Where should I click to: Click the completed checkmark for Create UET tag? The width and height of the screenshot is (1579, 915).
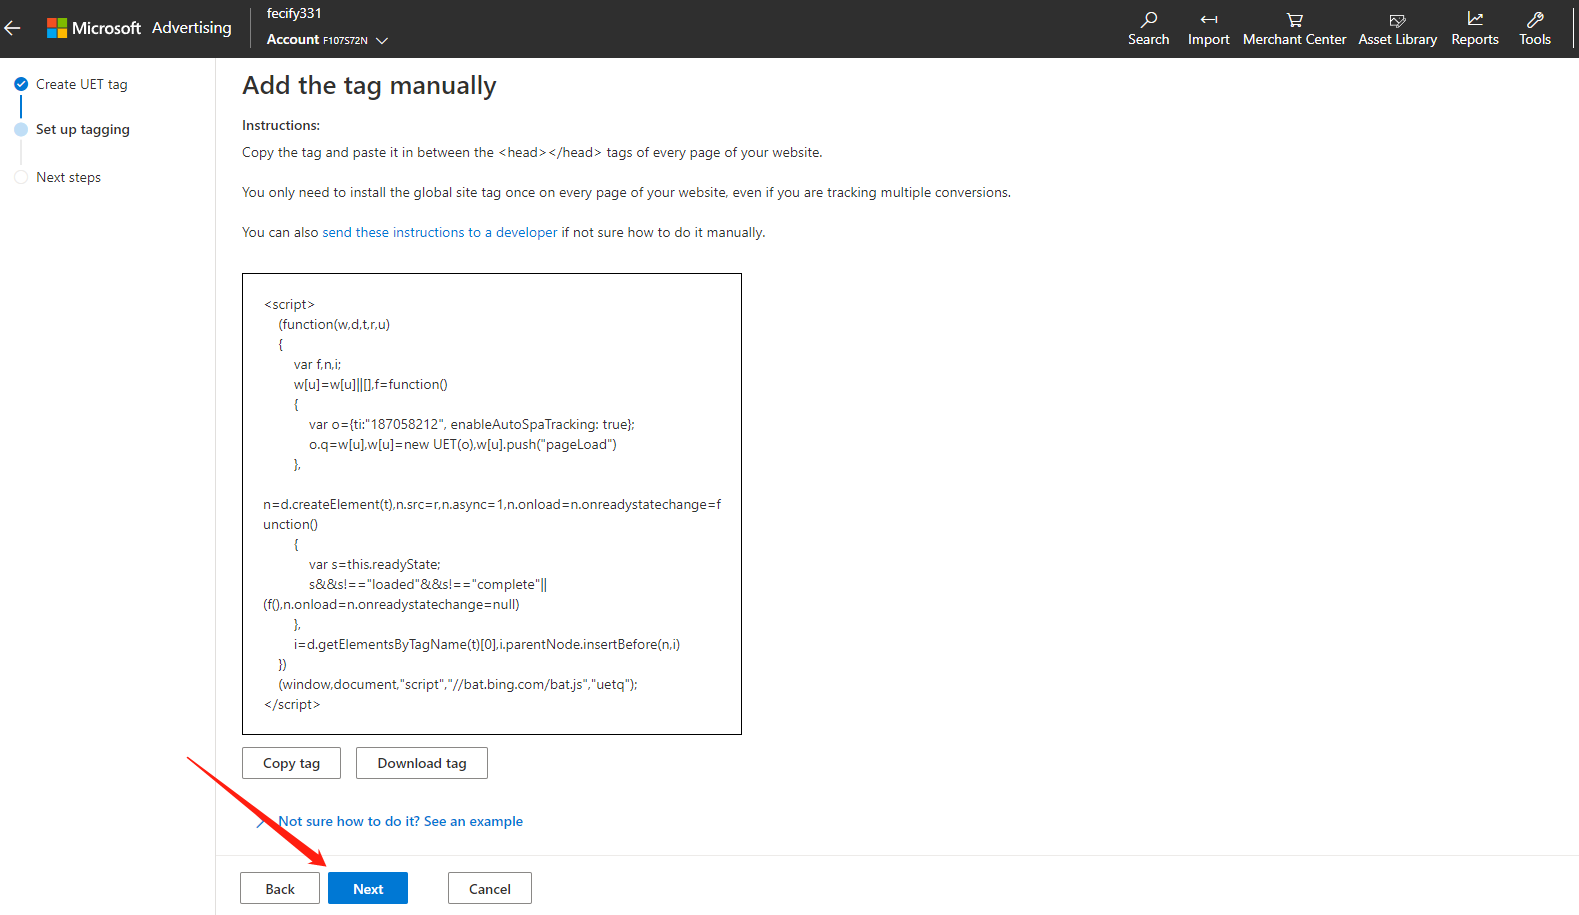click(x=21, y=84)
